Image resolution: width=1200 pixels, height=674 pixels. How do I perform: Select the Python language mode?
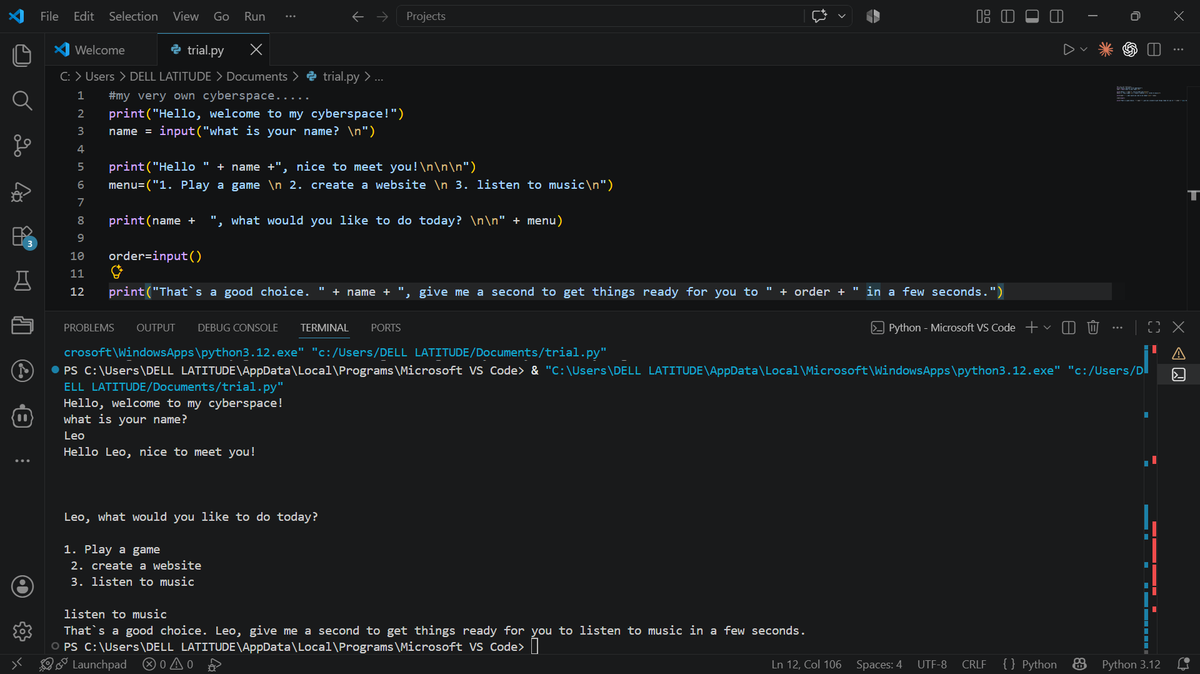pyautogui.click(x=1039, y=664)
